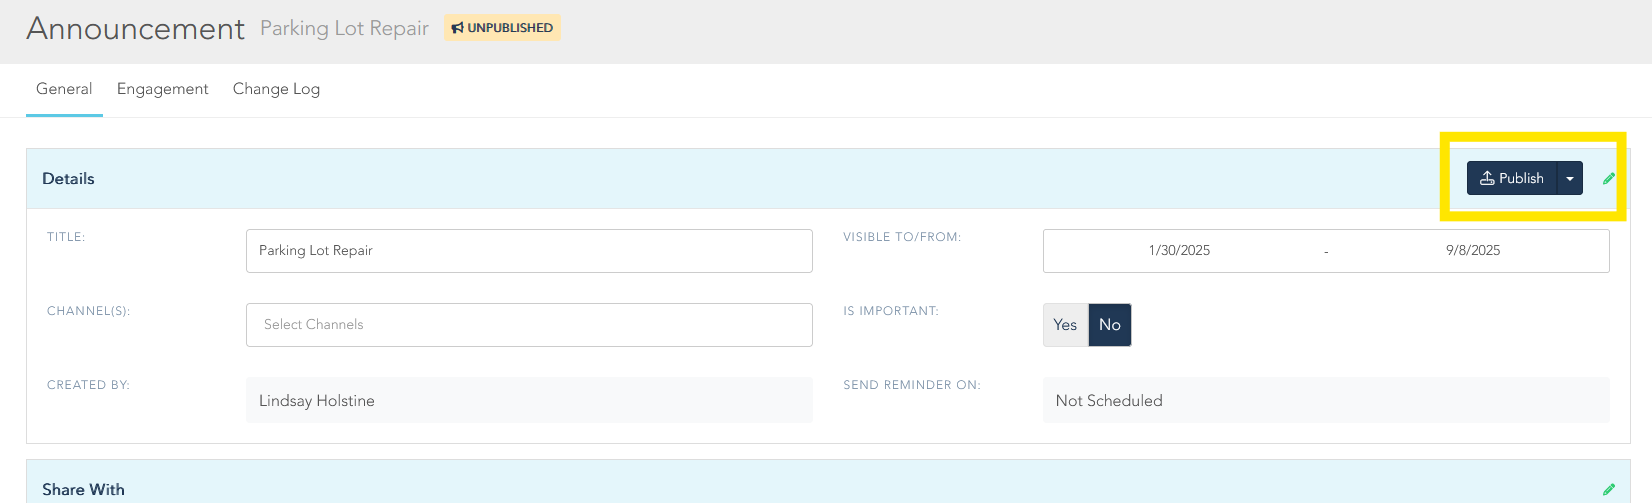Set Is Important to Yes
The image size is (1652, 503).
pos(1065,325)
